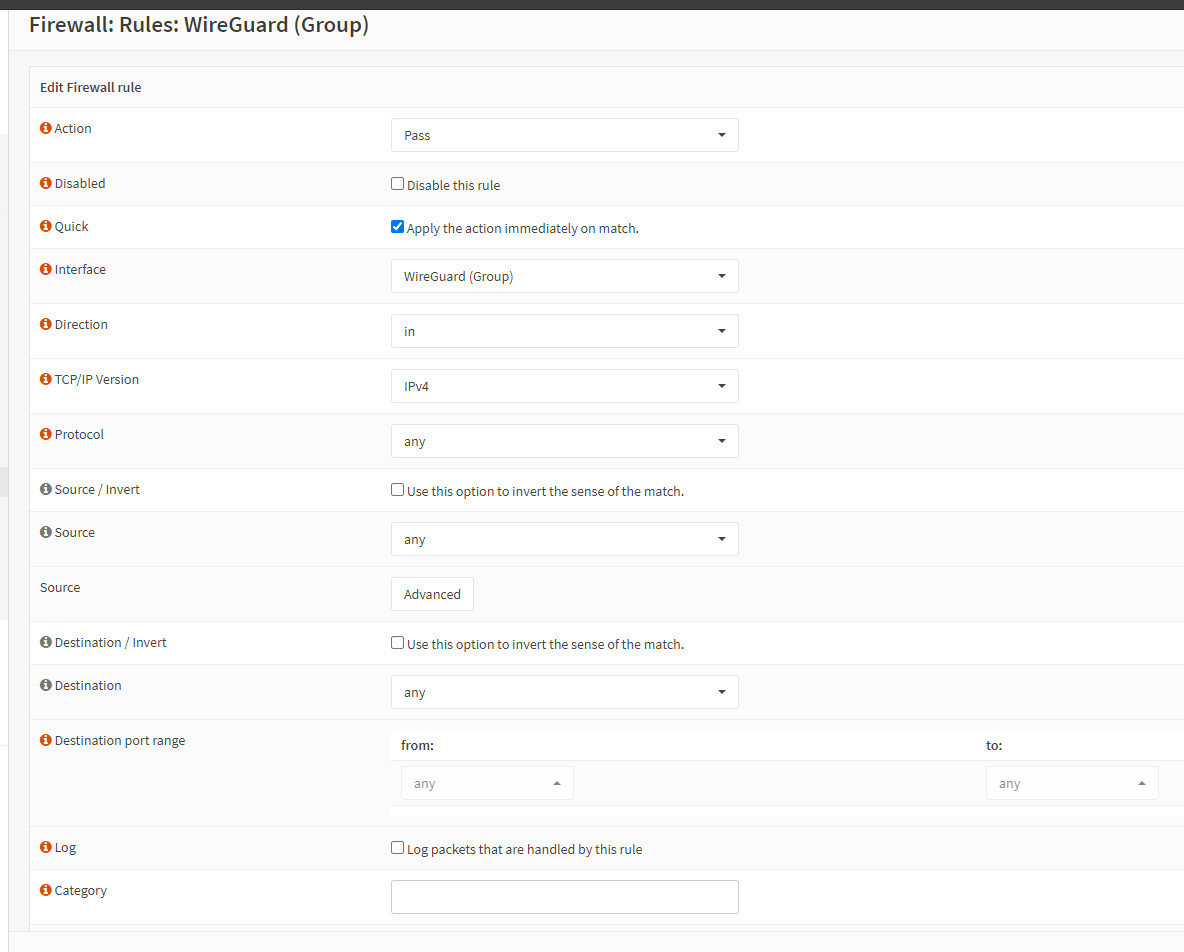Open the Direction dropdown set to in
The image size is (1184, 952).
point(564,331)
